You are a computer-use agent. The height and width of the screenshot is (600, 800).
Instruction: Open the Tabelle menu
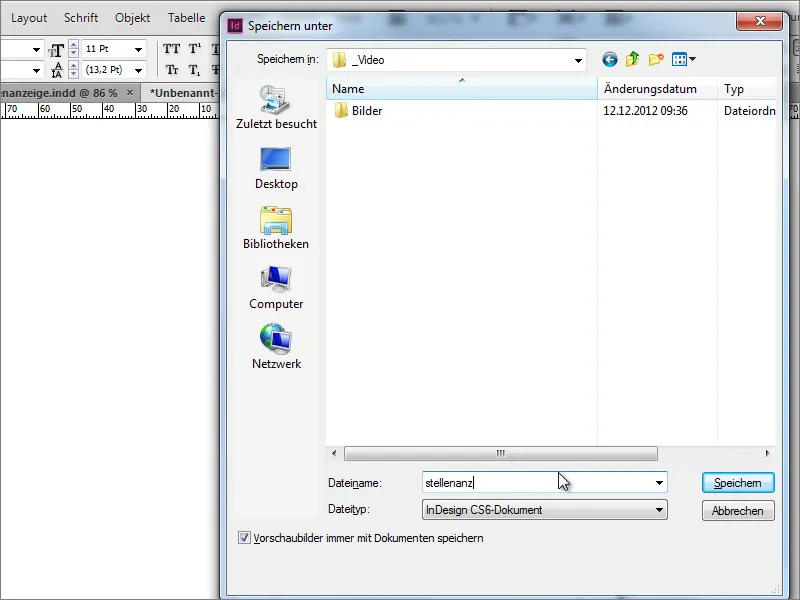click(x=187, y=18)
